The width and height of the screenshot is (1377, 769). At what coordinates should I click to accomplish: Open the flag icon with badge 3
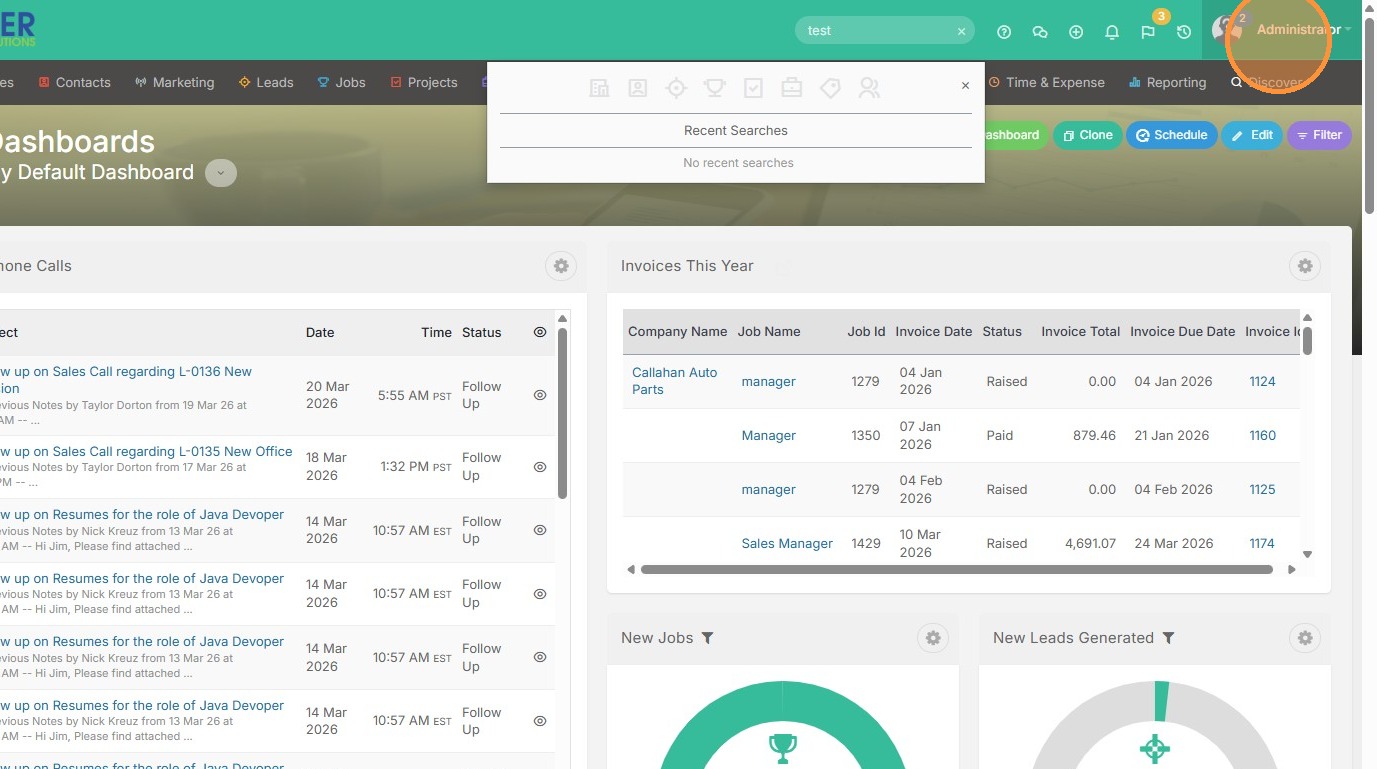pos(1148,32)
